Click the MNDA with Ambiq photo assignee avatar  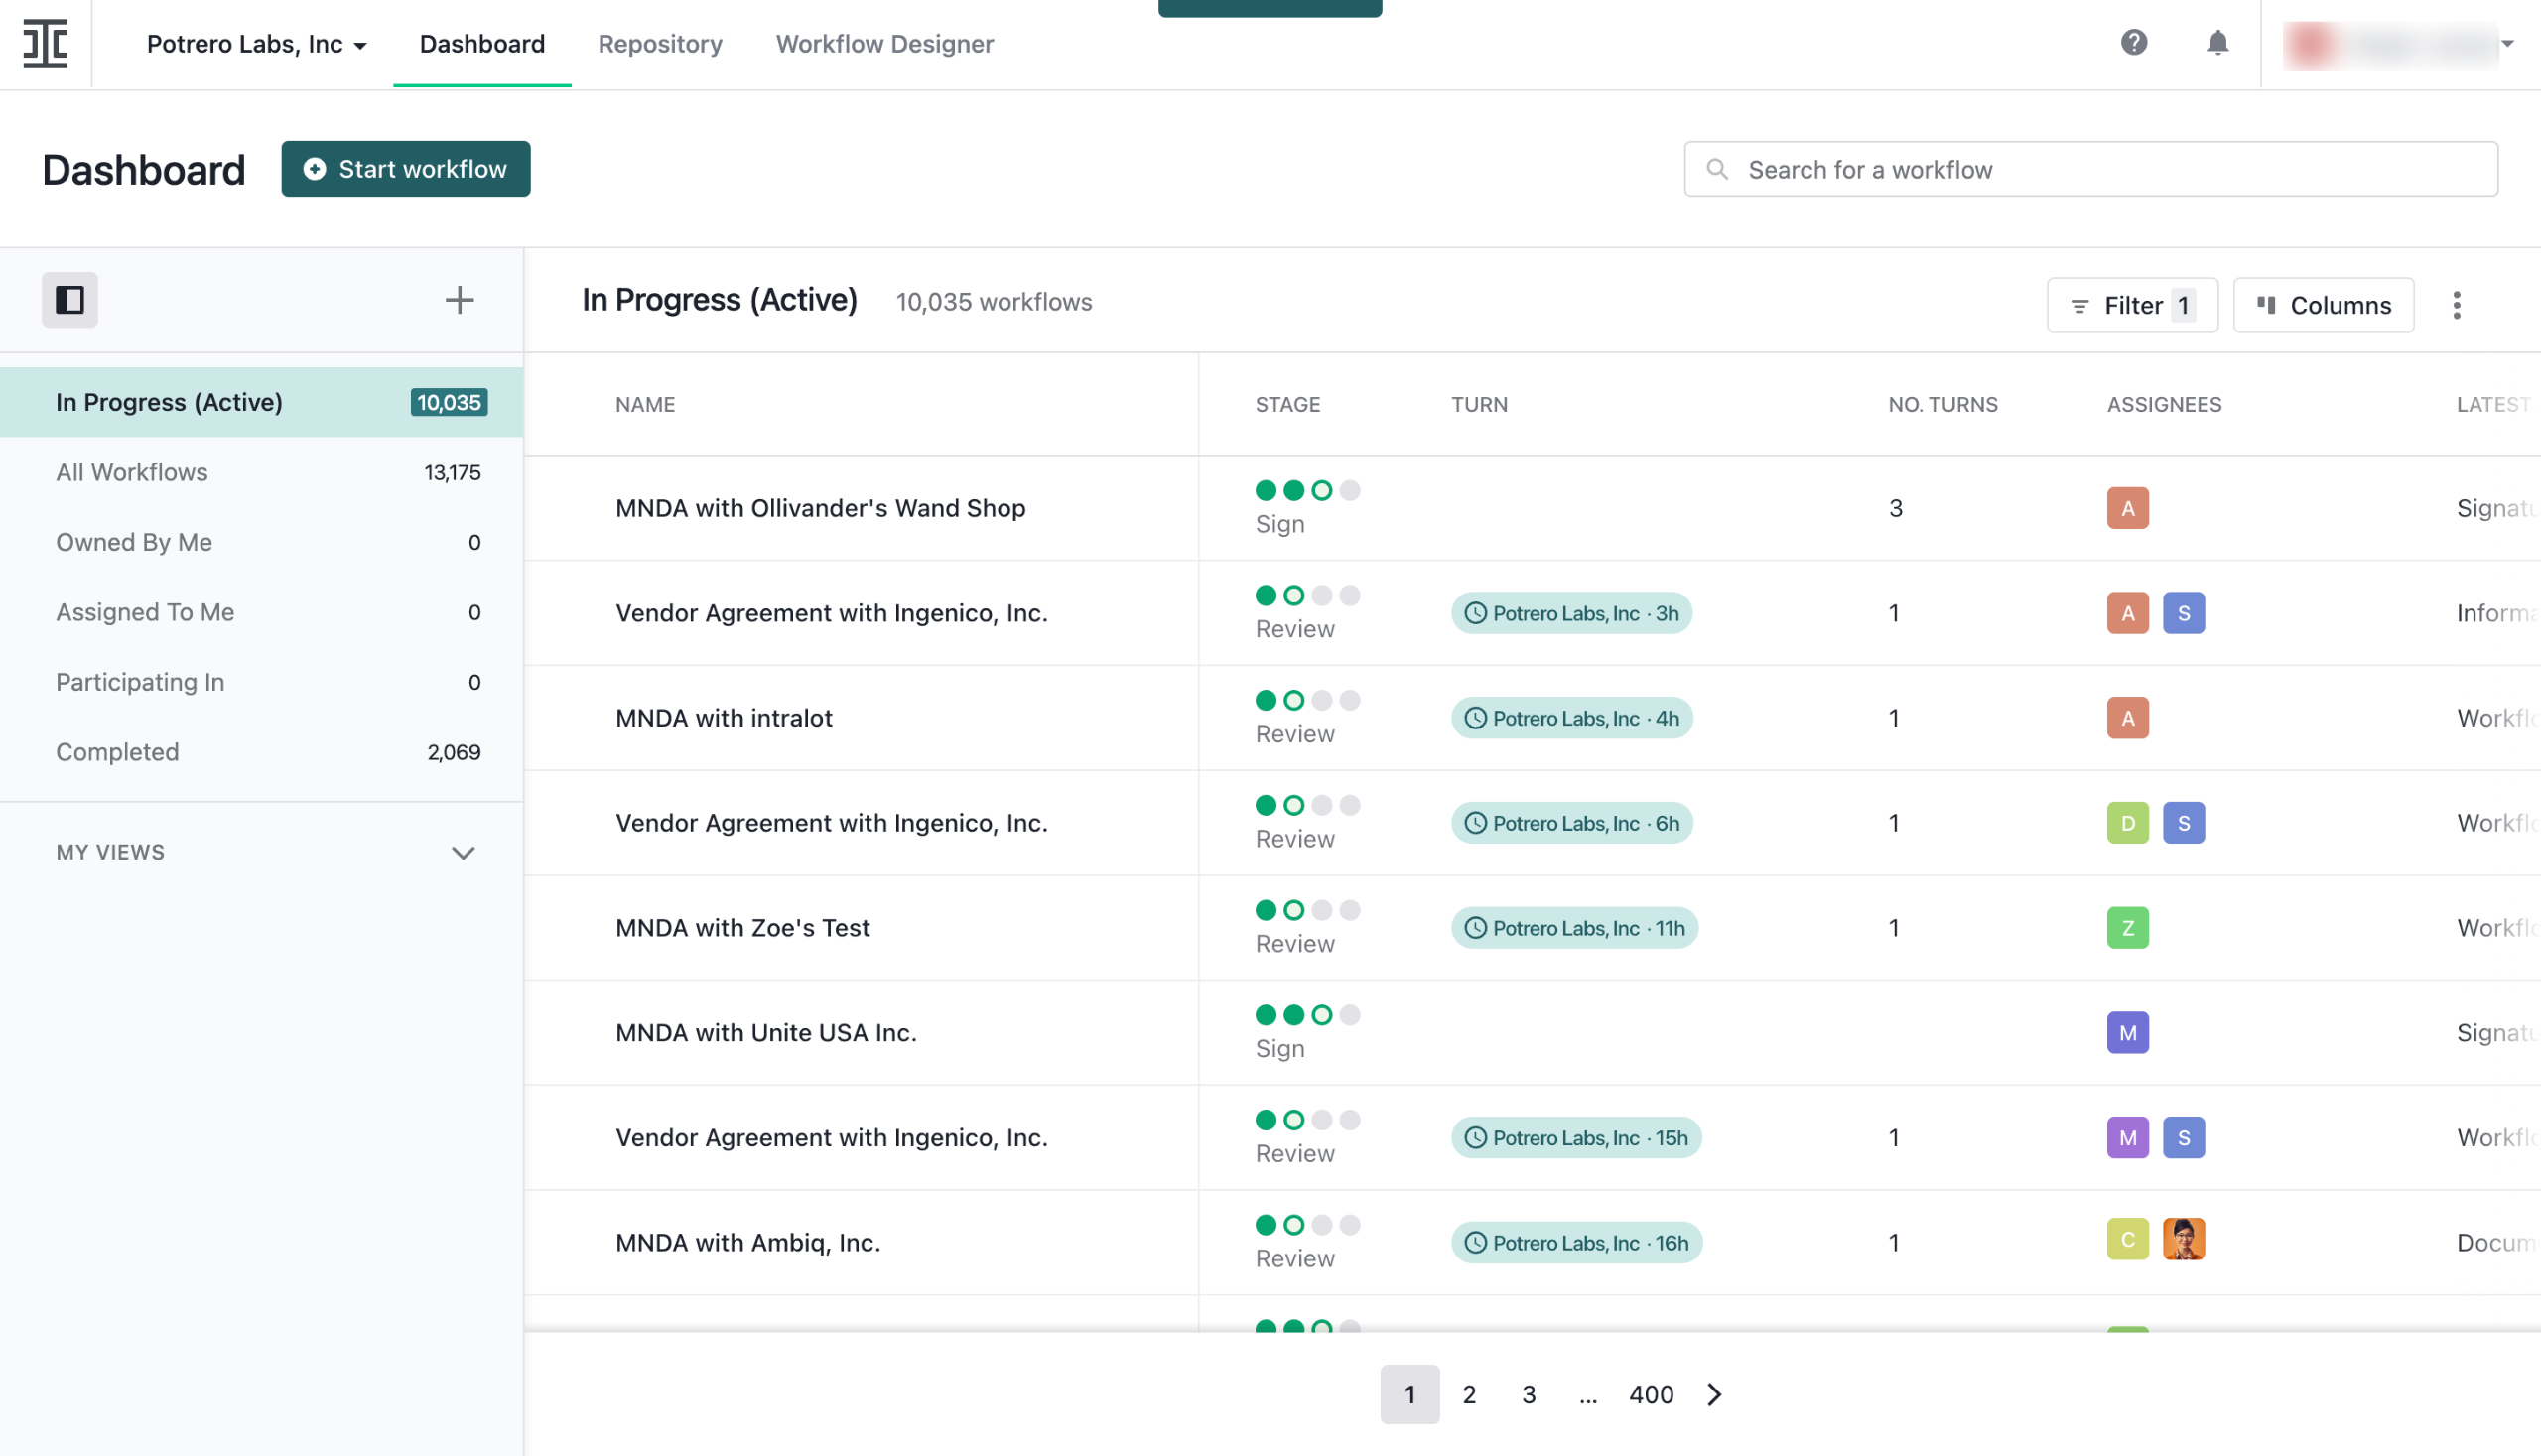2183,1241
